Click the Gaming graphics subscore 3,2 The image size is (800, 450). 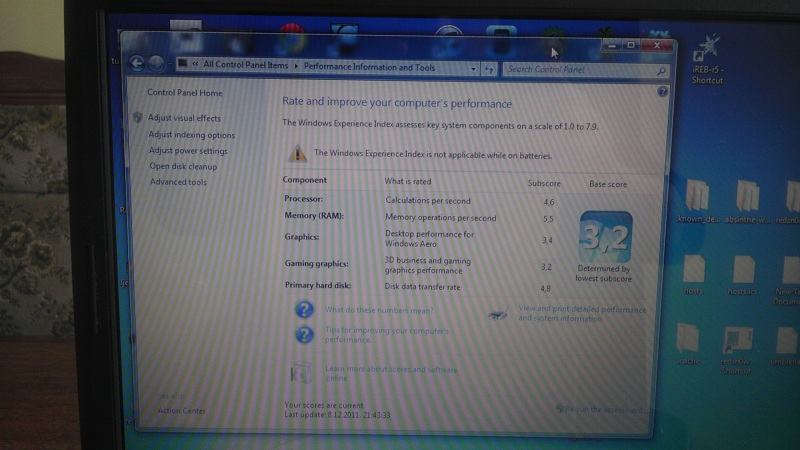[546, 267]
